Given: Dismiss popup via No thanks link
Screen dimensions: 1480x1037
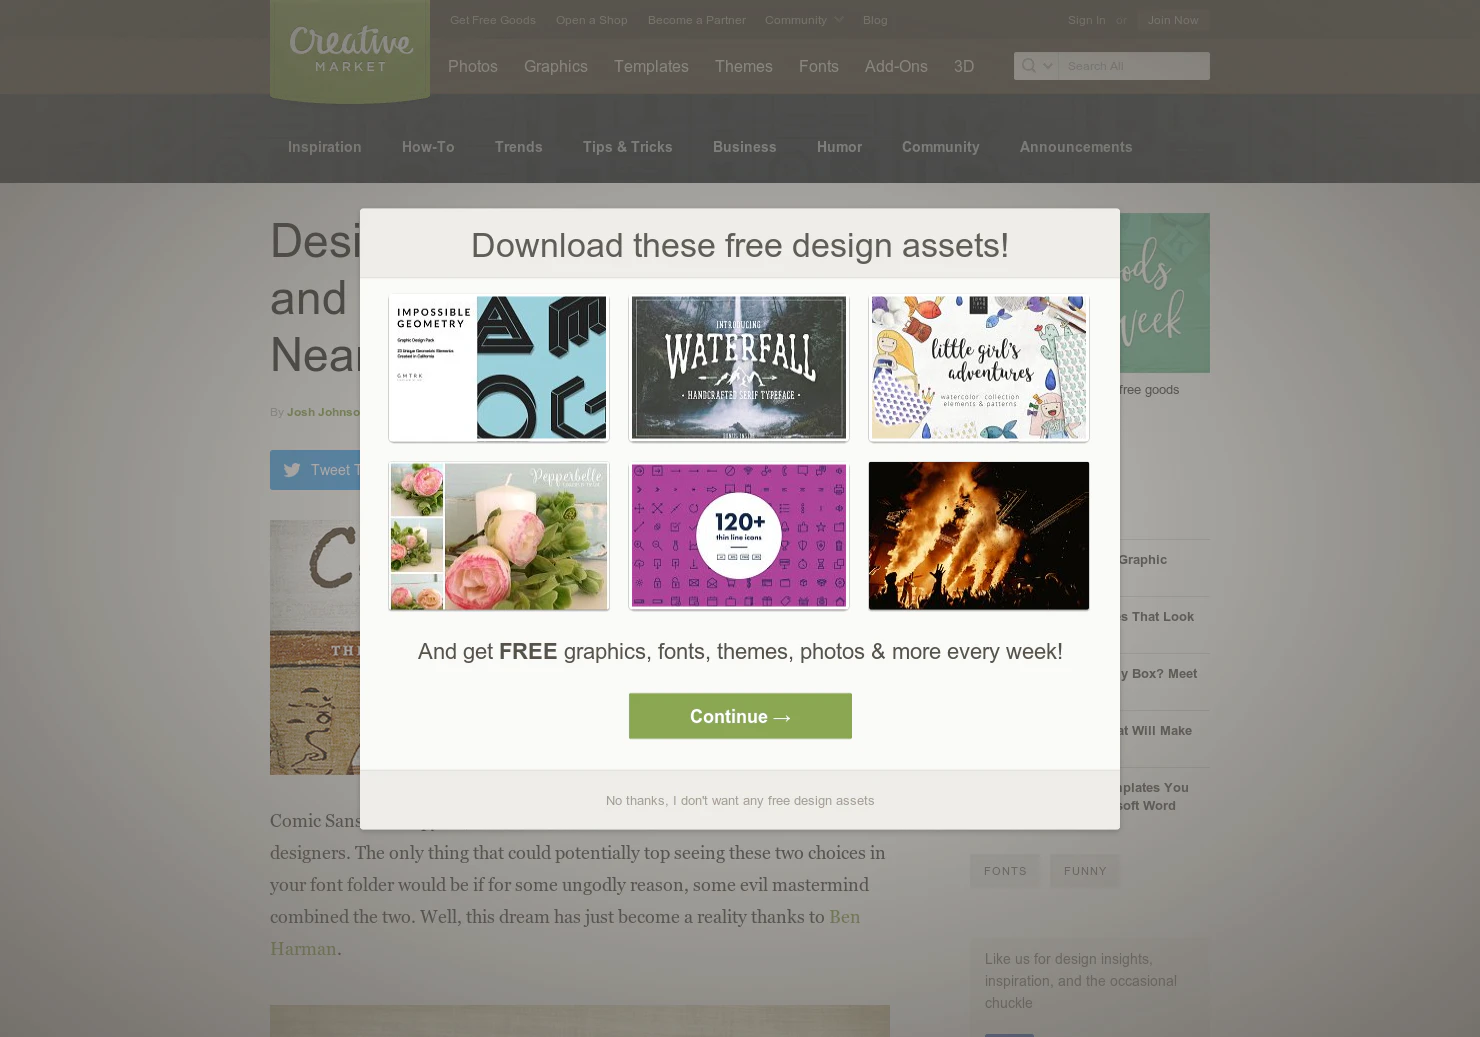Looking at the screenshot, I should pyautogui.click(x=740, y=801).
